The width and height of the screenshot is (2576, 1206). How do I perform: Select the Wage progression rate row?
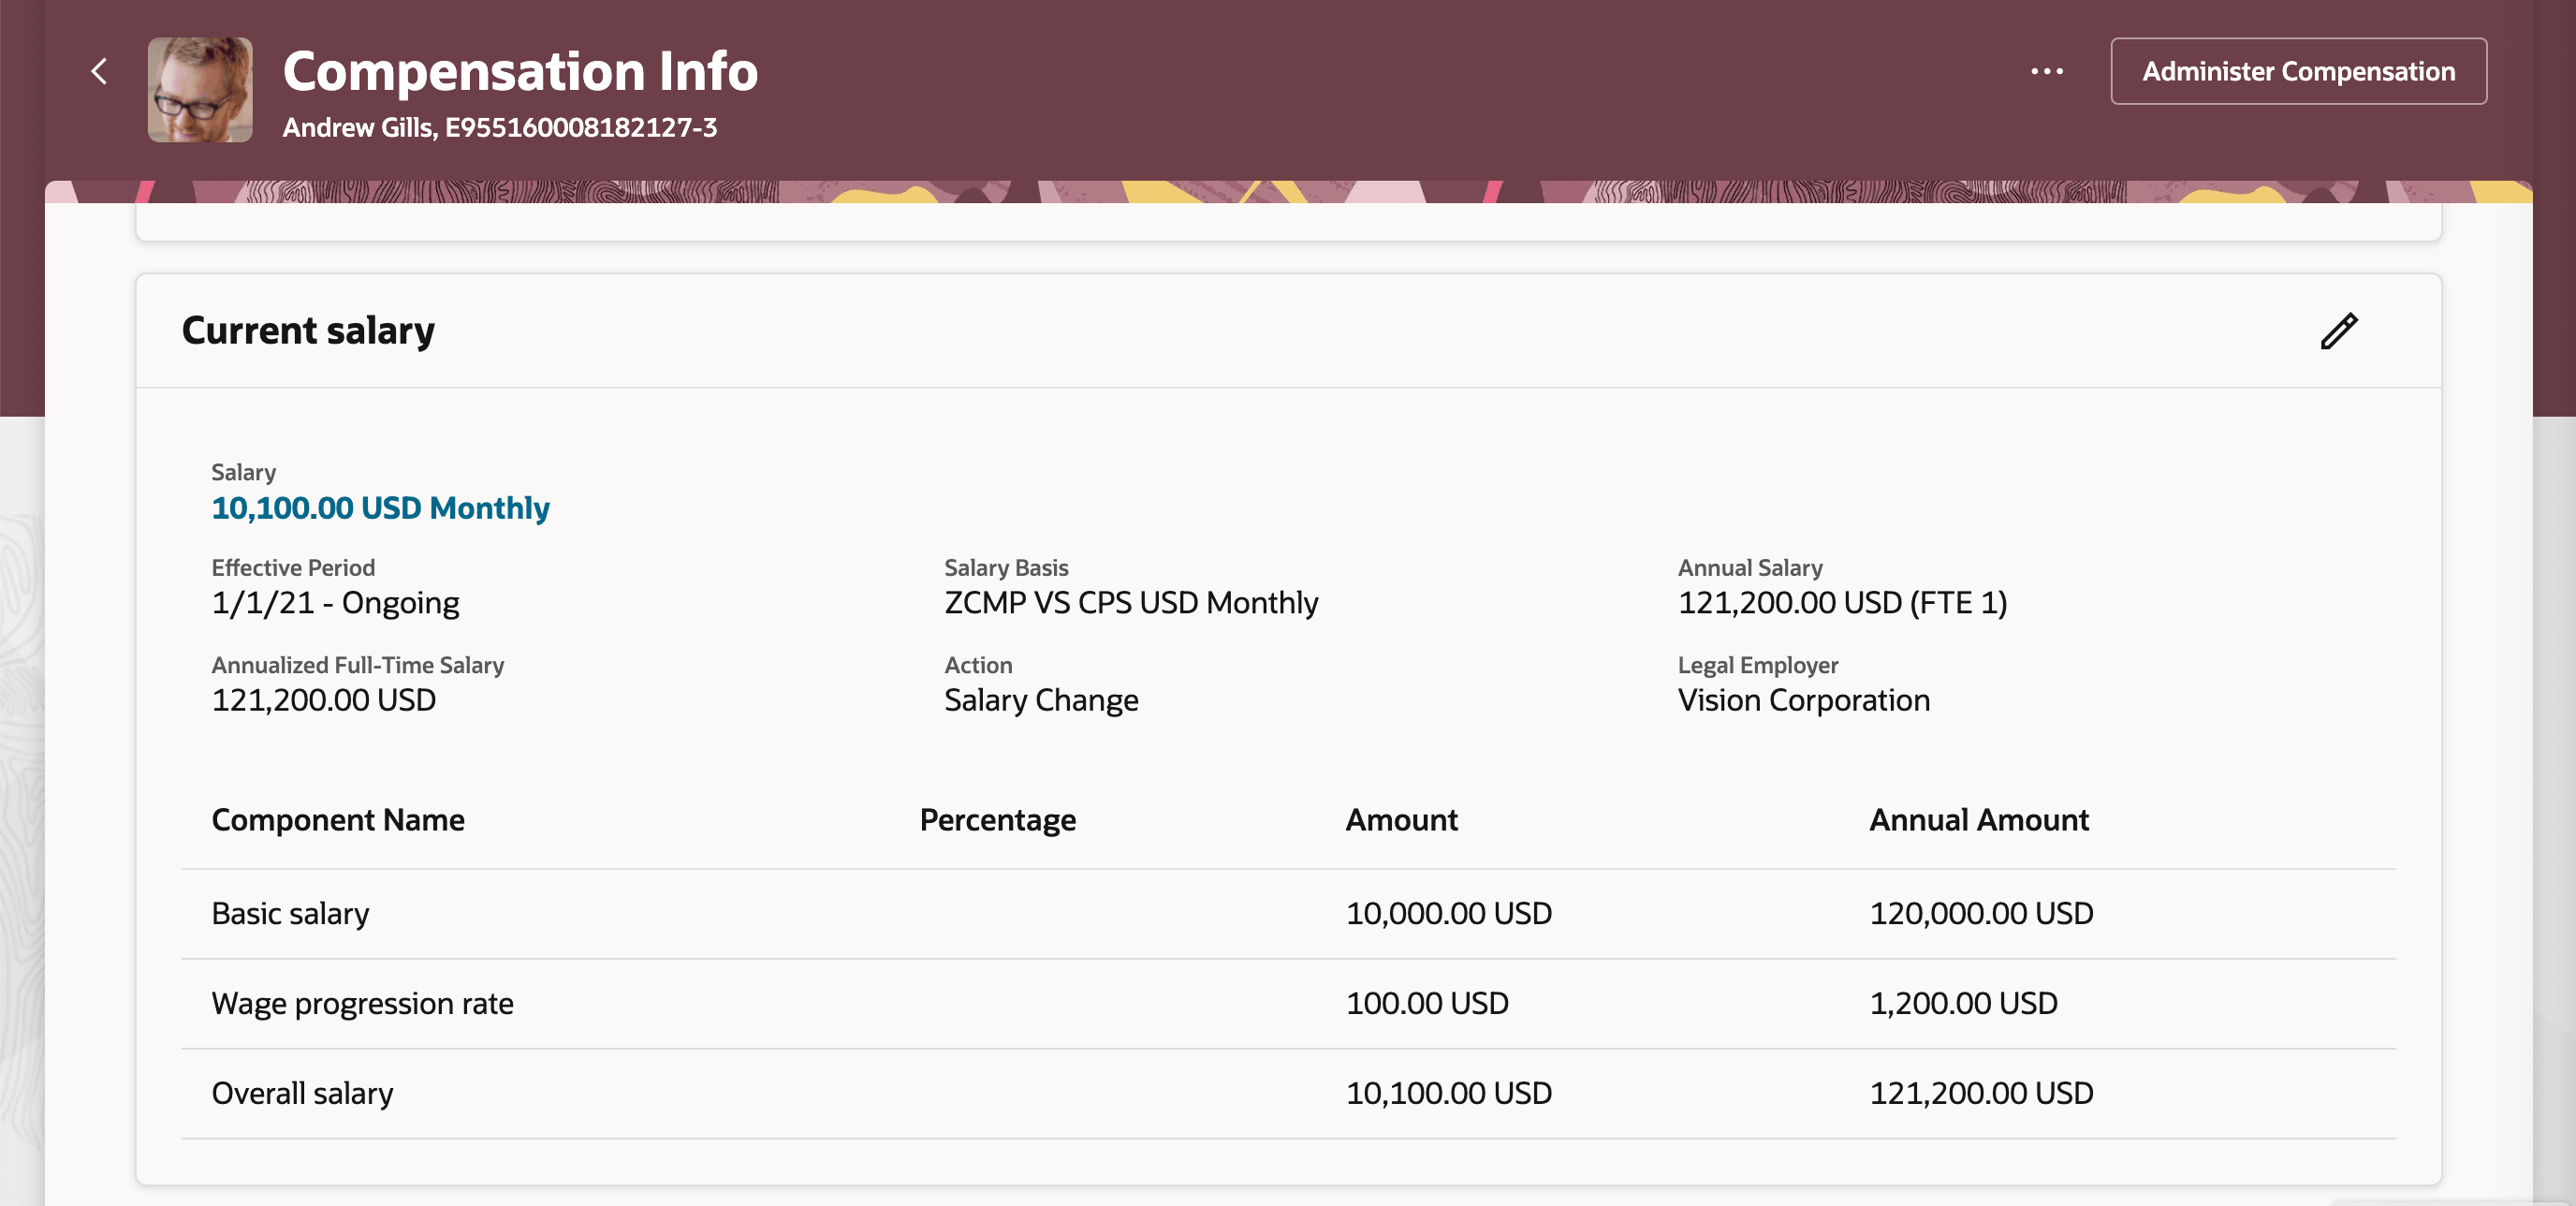(362, 1003)
